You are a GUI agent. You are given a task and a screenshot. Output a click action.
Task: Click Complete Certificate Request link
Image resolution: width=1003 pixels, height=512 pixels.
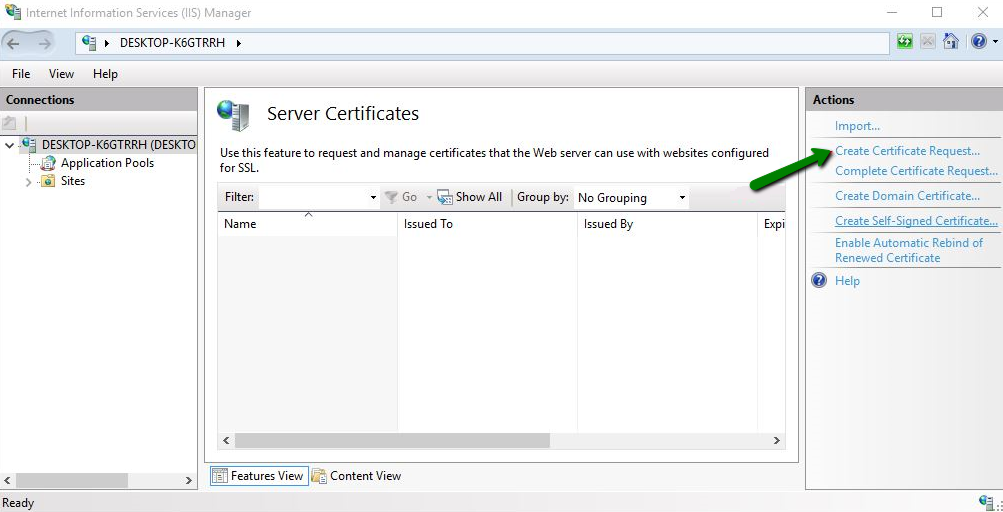point(916,171)
